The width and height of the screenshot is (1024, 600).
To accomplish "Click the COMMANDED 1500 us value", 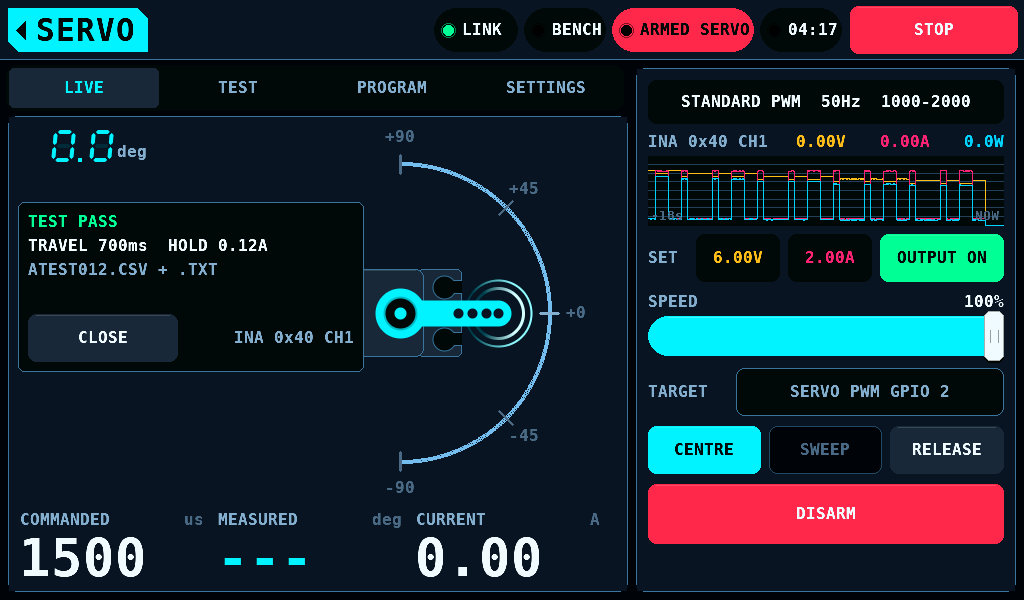I will point(83,558).
